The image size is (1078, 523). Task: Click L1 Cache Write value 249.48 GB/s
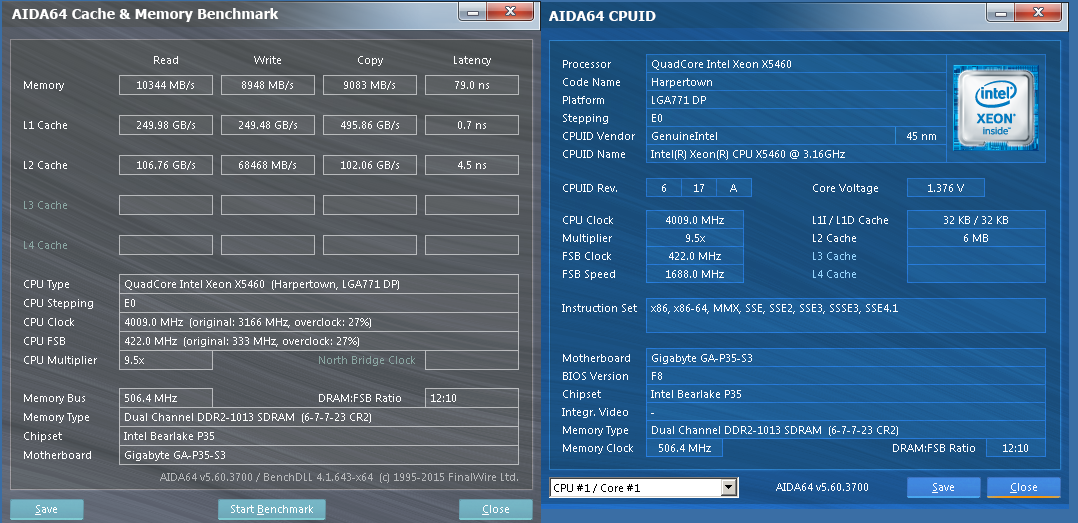[x=267, y=125]
